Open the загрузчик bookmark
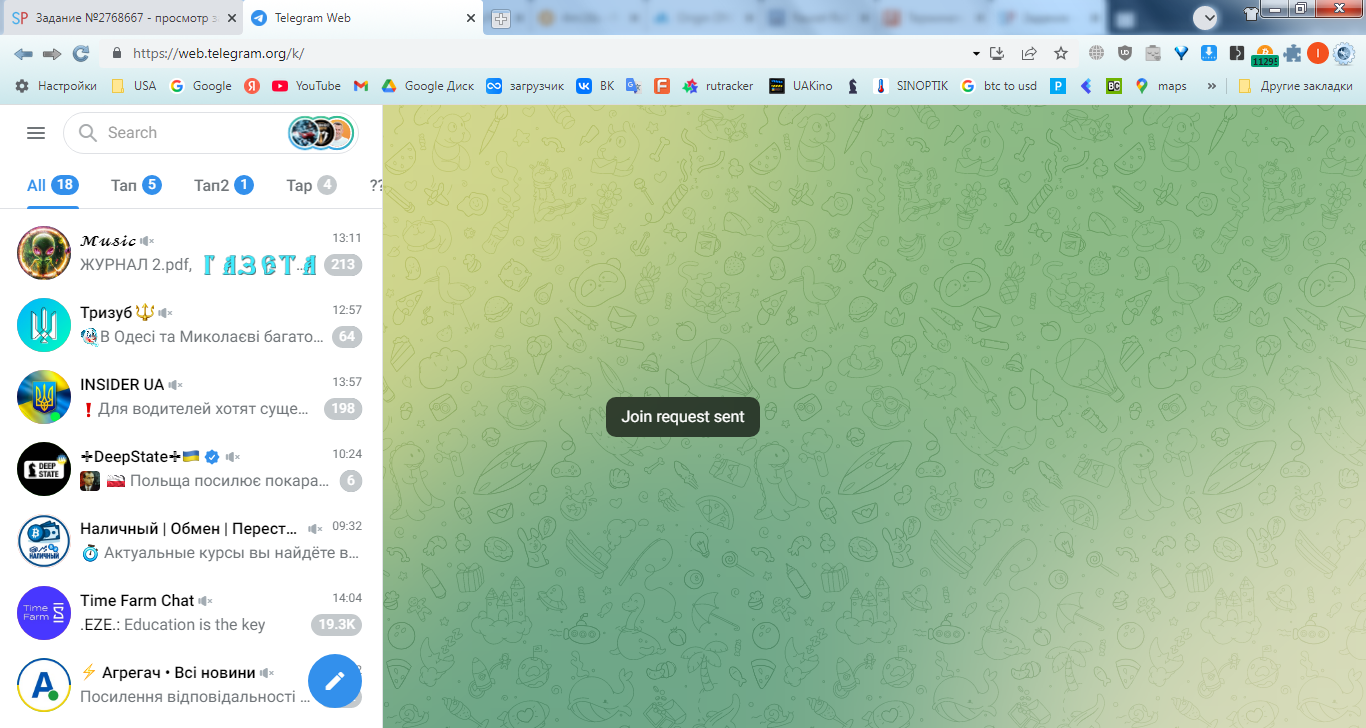 point(525,86)
